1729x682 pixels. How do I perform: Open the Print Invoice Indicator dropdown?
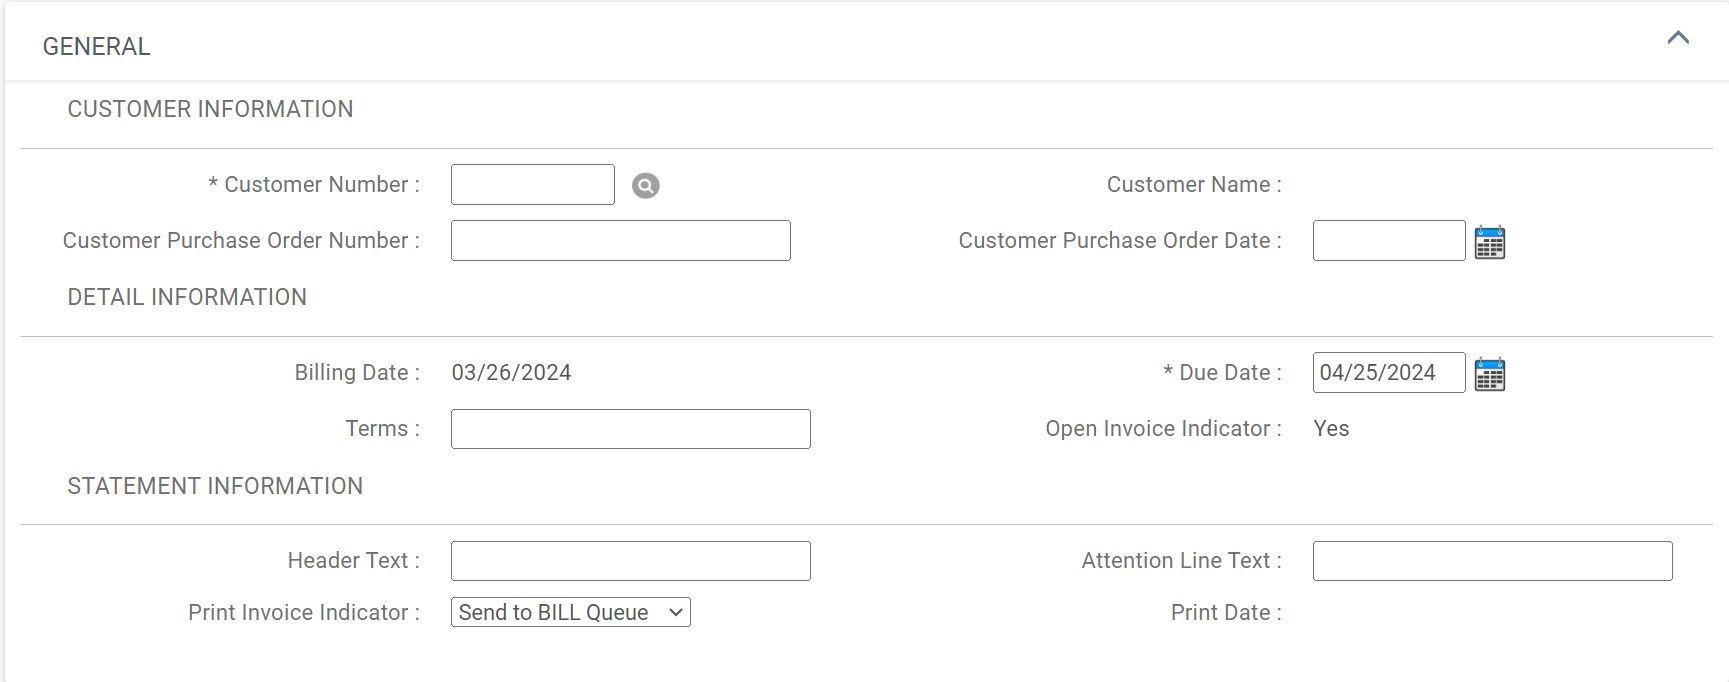tap(570, 611)
